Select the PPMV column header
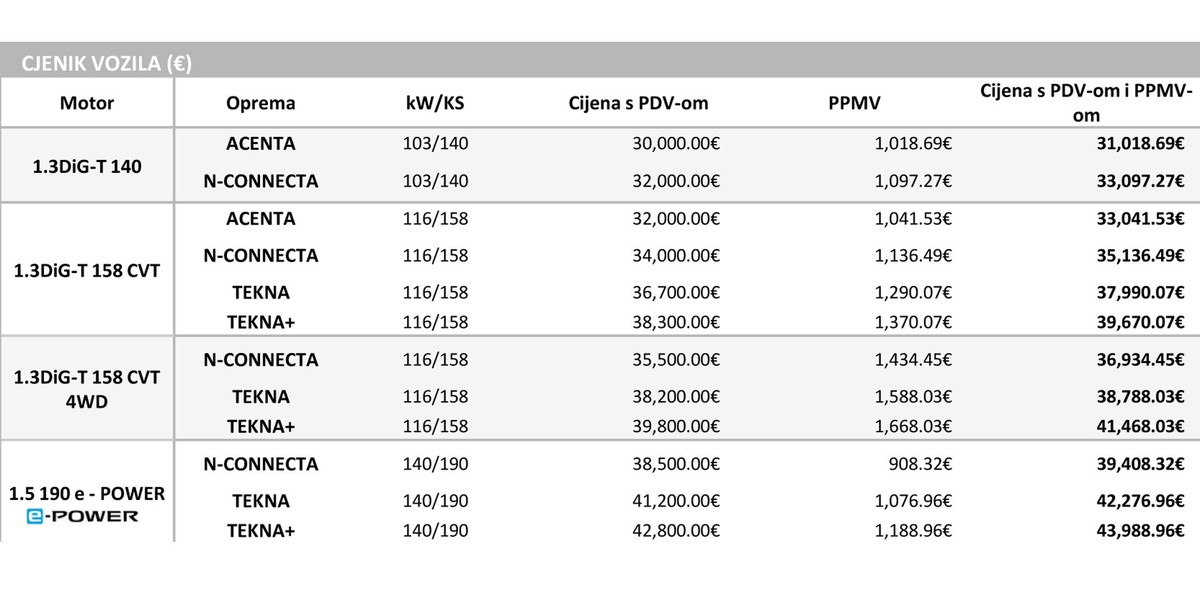 click(x=857, y=103)
